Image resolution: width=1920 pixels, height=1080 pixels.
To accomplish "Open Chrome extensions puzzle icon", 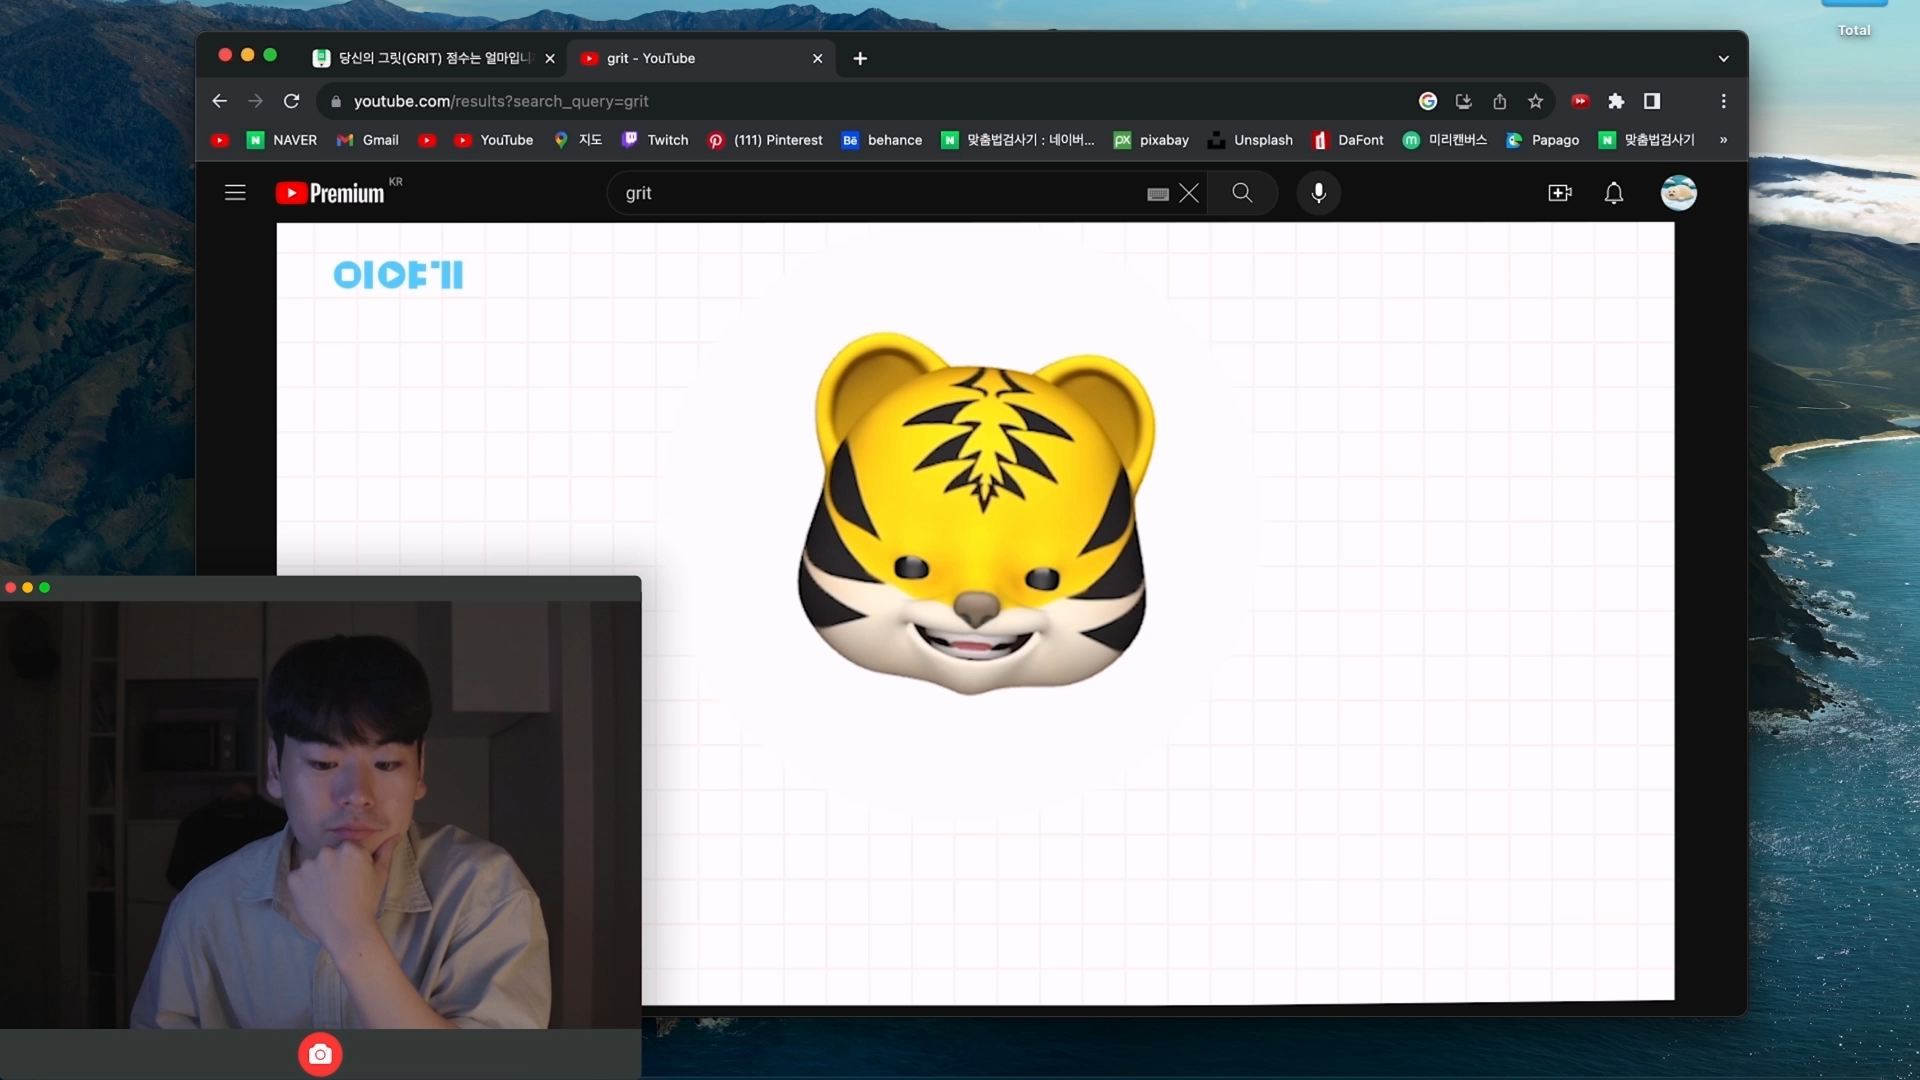I will (x=1615, y=101).
